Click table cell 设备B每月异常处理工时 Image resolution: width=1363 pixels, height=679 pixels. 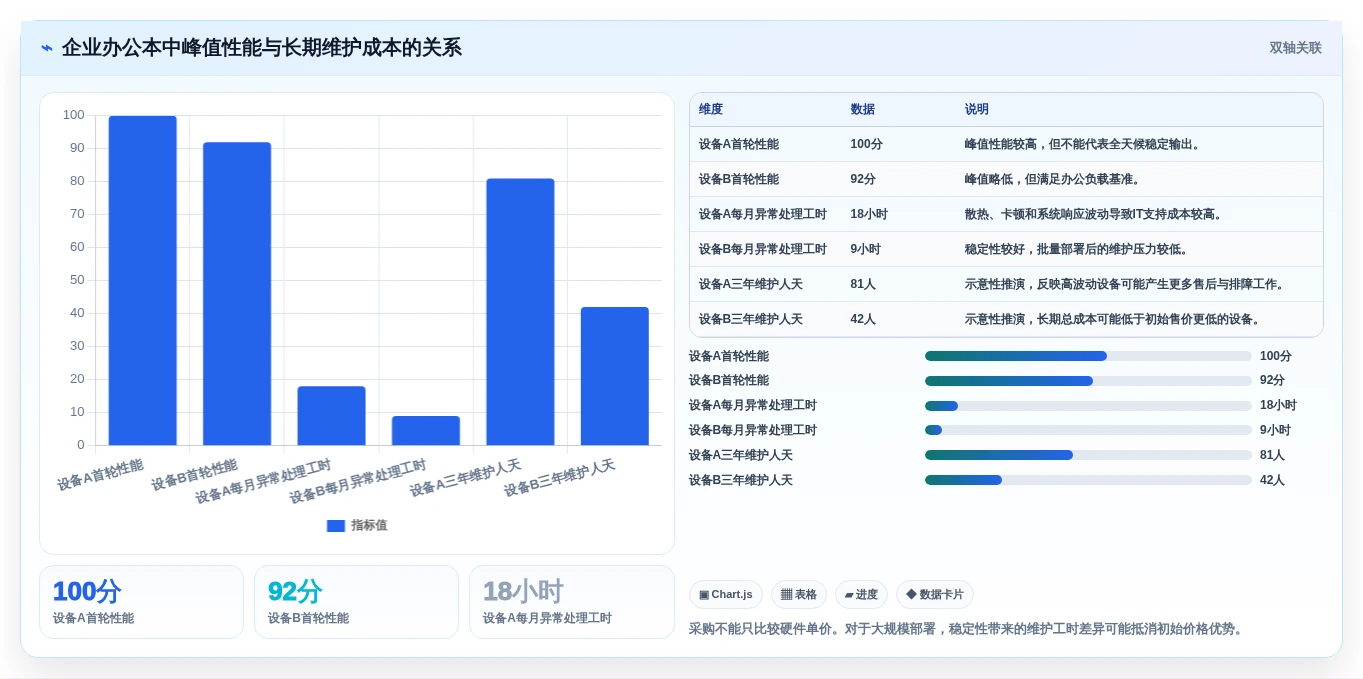click(763, 249)
